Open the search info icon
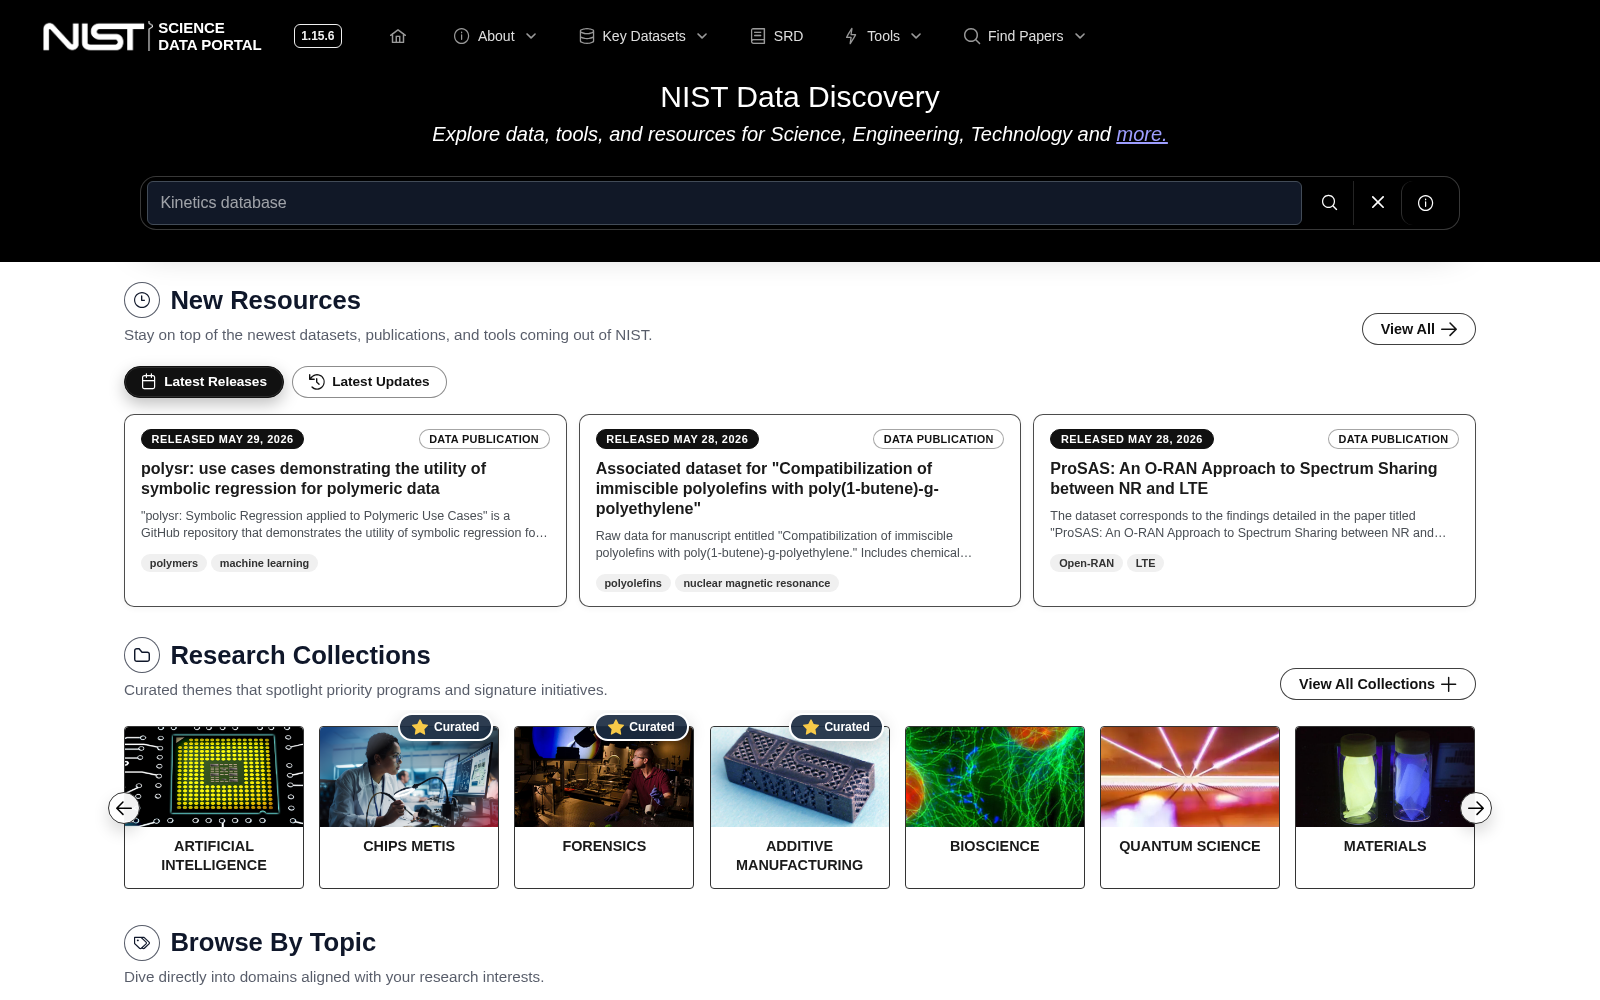The height and width of the screenshot is (1000, 1600). [x=1426, y=203]
